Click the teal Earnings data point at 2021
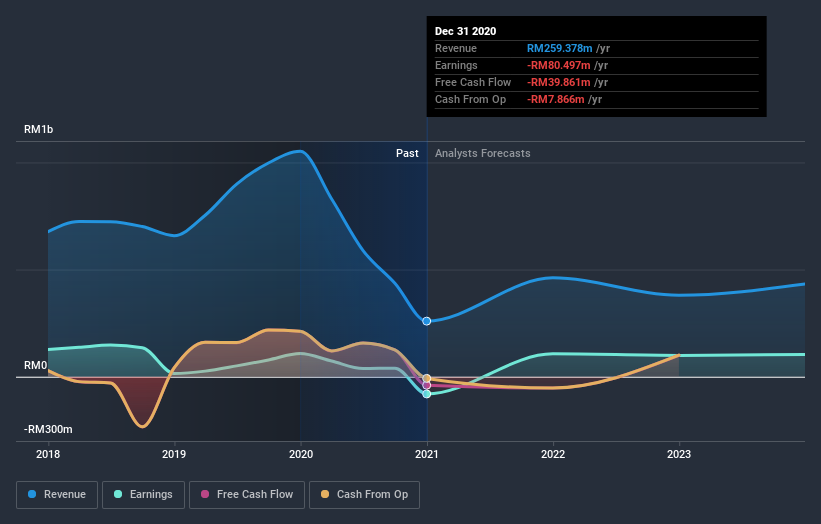Viewport: 821px width, 524px height. [x=427, y=394]
